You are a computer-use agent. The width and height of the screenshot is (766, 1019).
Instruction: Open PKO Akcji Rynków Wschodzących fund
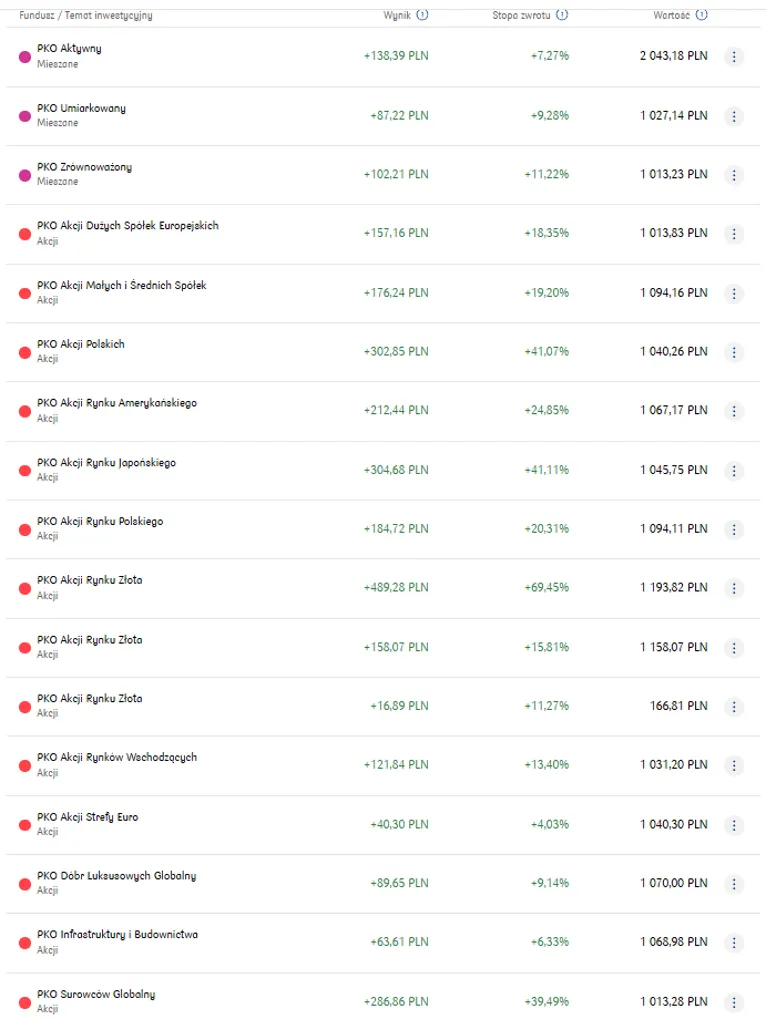(x=117, y=757)
